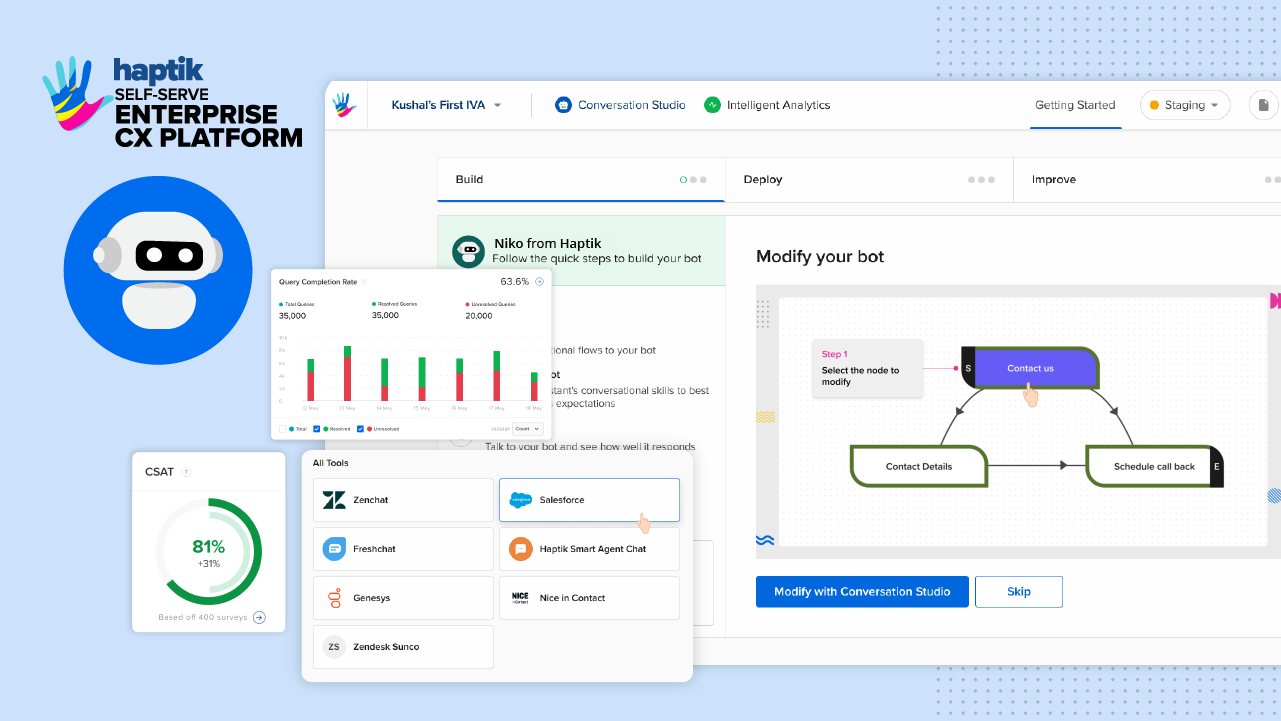Viewport: 1281px width, 721px height.
Task: Click the Total Queries value 35,000
Action: 292,316
